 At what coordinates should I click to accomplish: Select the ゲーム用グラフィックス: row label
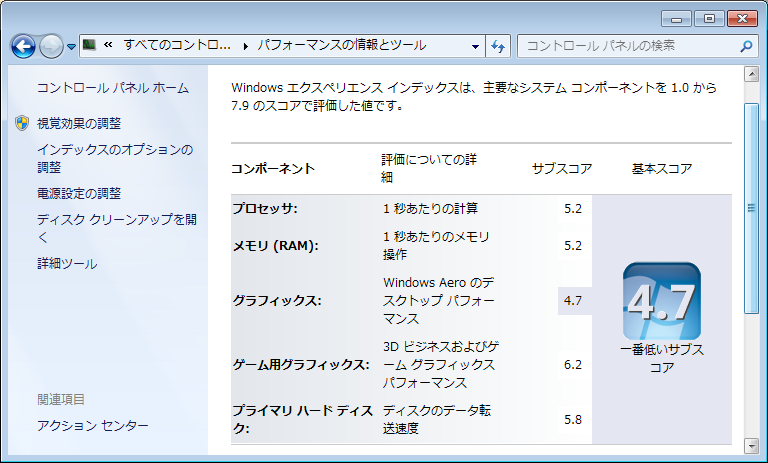(301, 365)
